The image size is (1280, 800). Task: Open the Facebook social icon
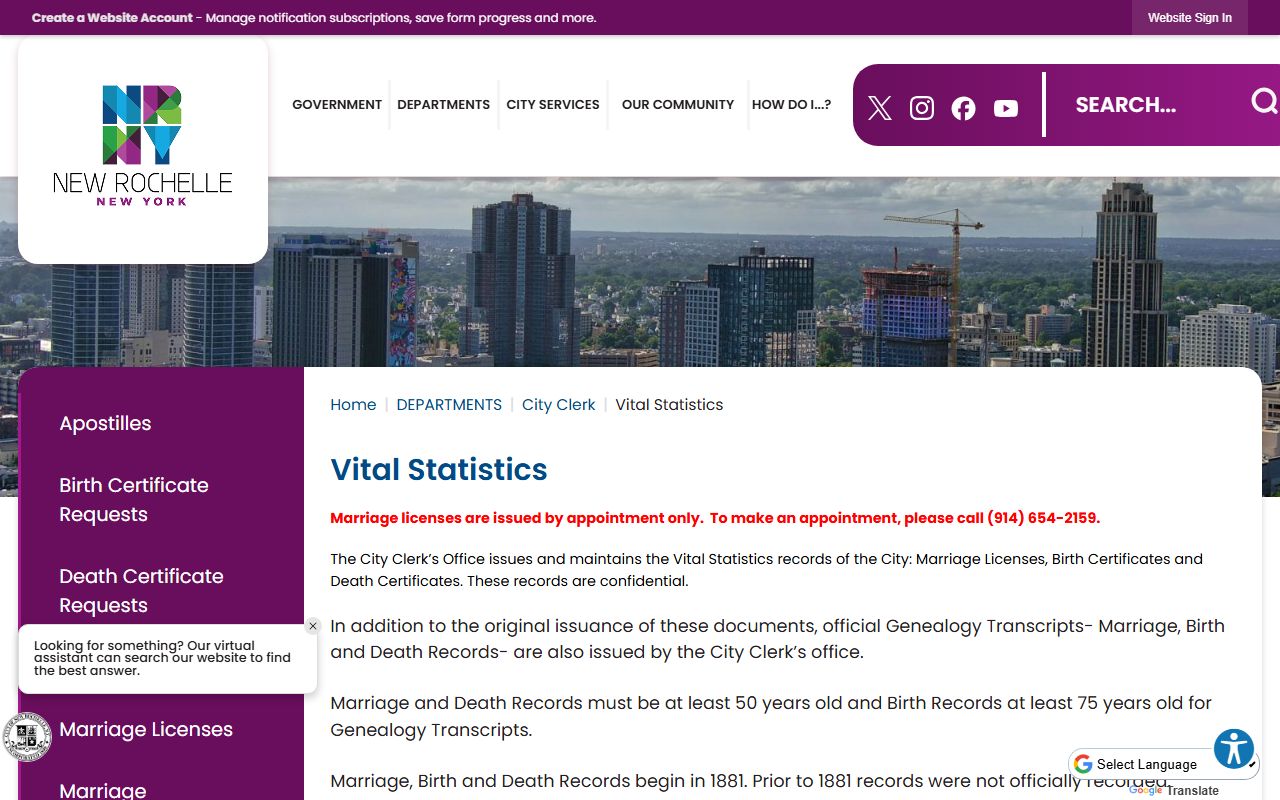963,108
